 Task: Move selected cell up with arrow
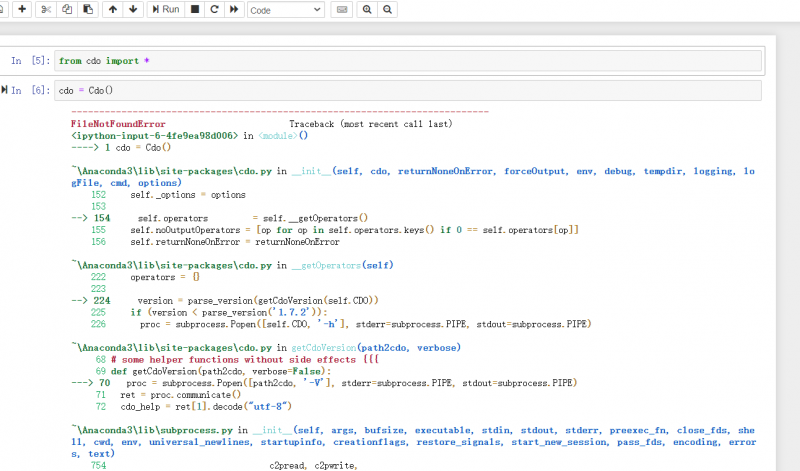click(112, 9)
